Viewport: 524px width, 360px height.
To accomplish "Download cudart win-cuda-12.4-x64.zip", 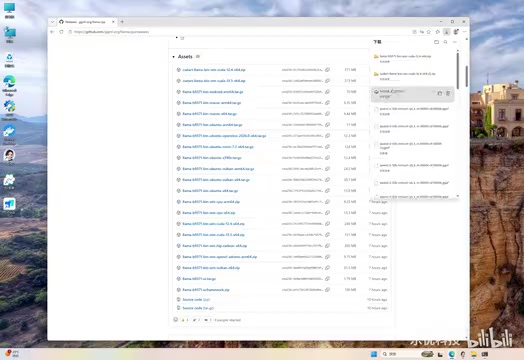I will [214, 70].
